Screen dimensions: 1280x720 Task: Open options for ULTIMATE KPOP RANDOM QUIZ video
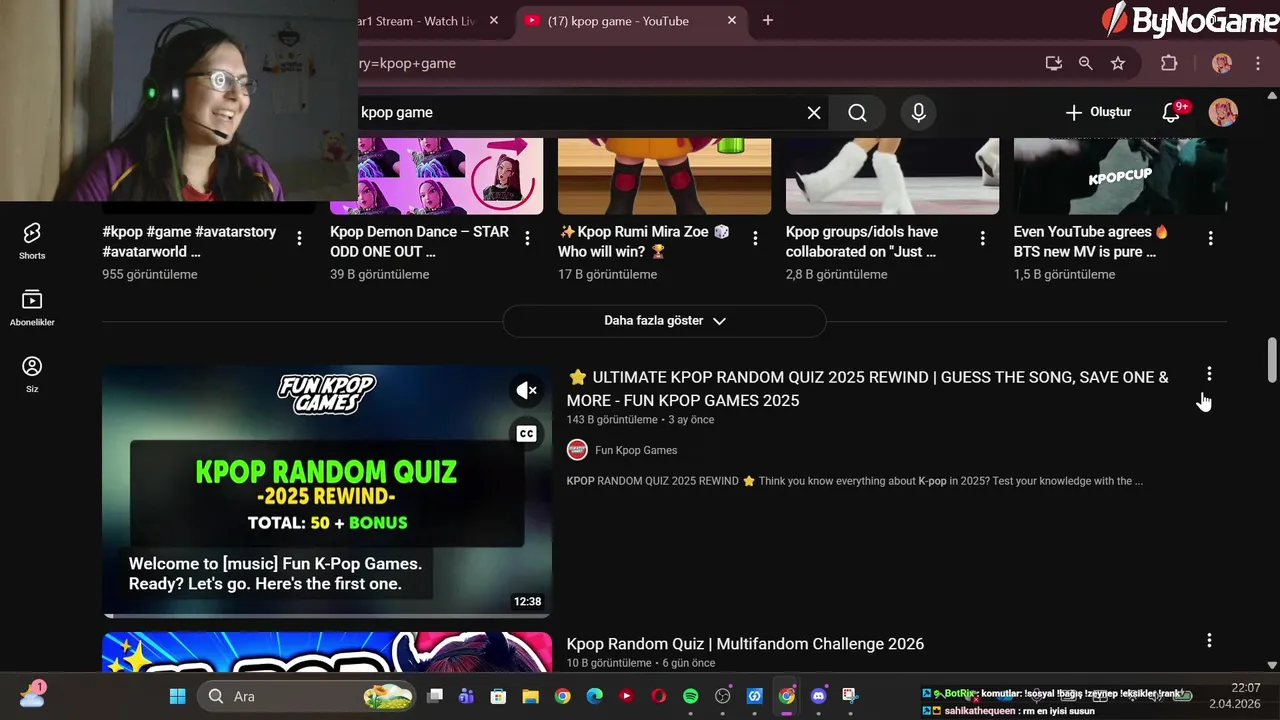click(x=1209, y=374)
